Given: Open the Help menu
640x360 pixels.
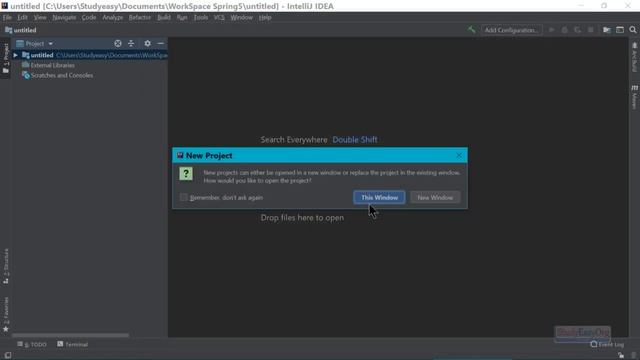Looking at the screenshot, I should pos(265,18).
